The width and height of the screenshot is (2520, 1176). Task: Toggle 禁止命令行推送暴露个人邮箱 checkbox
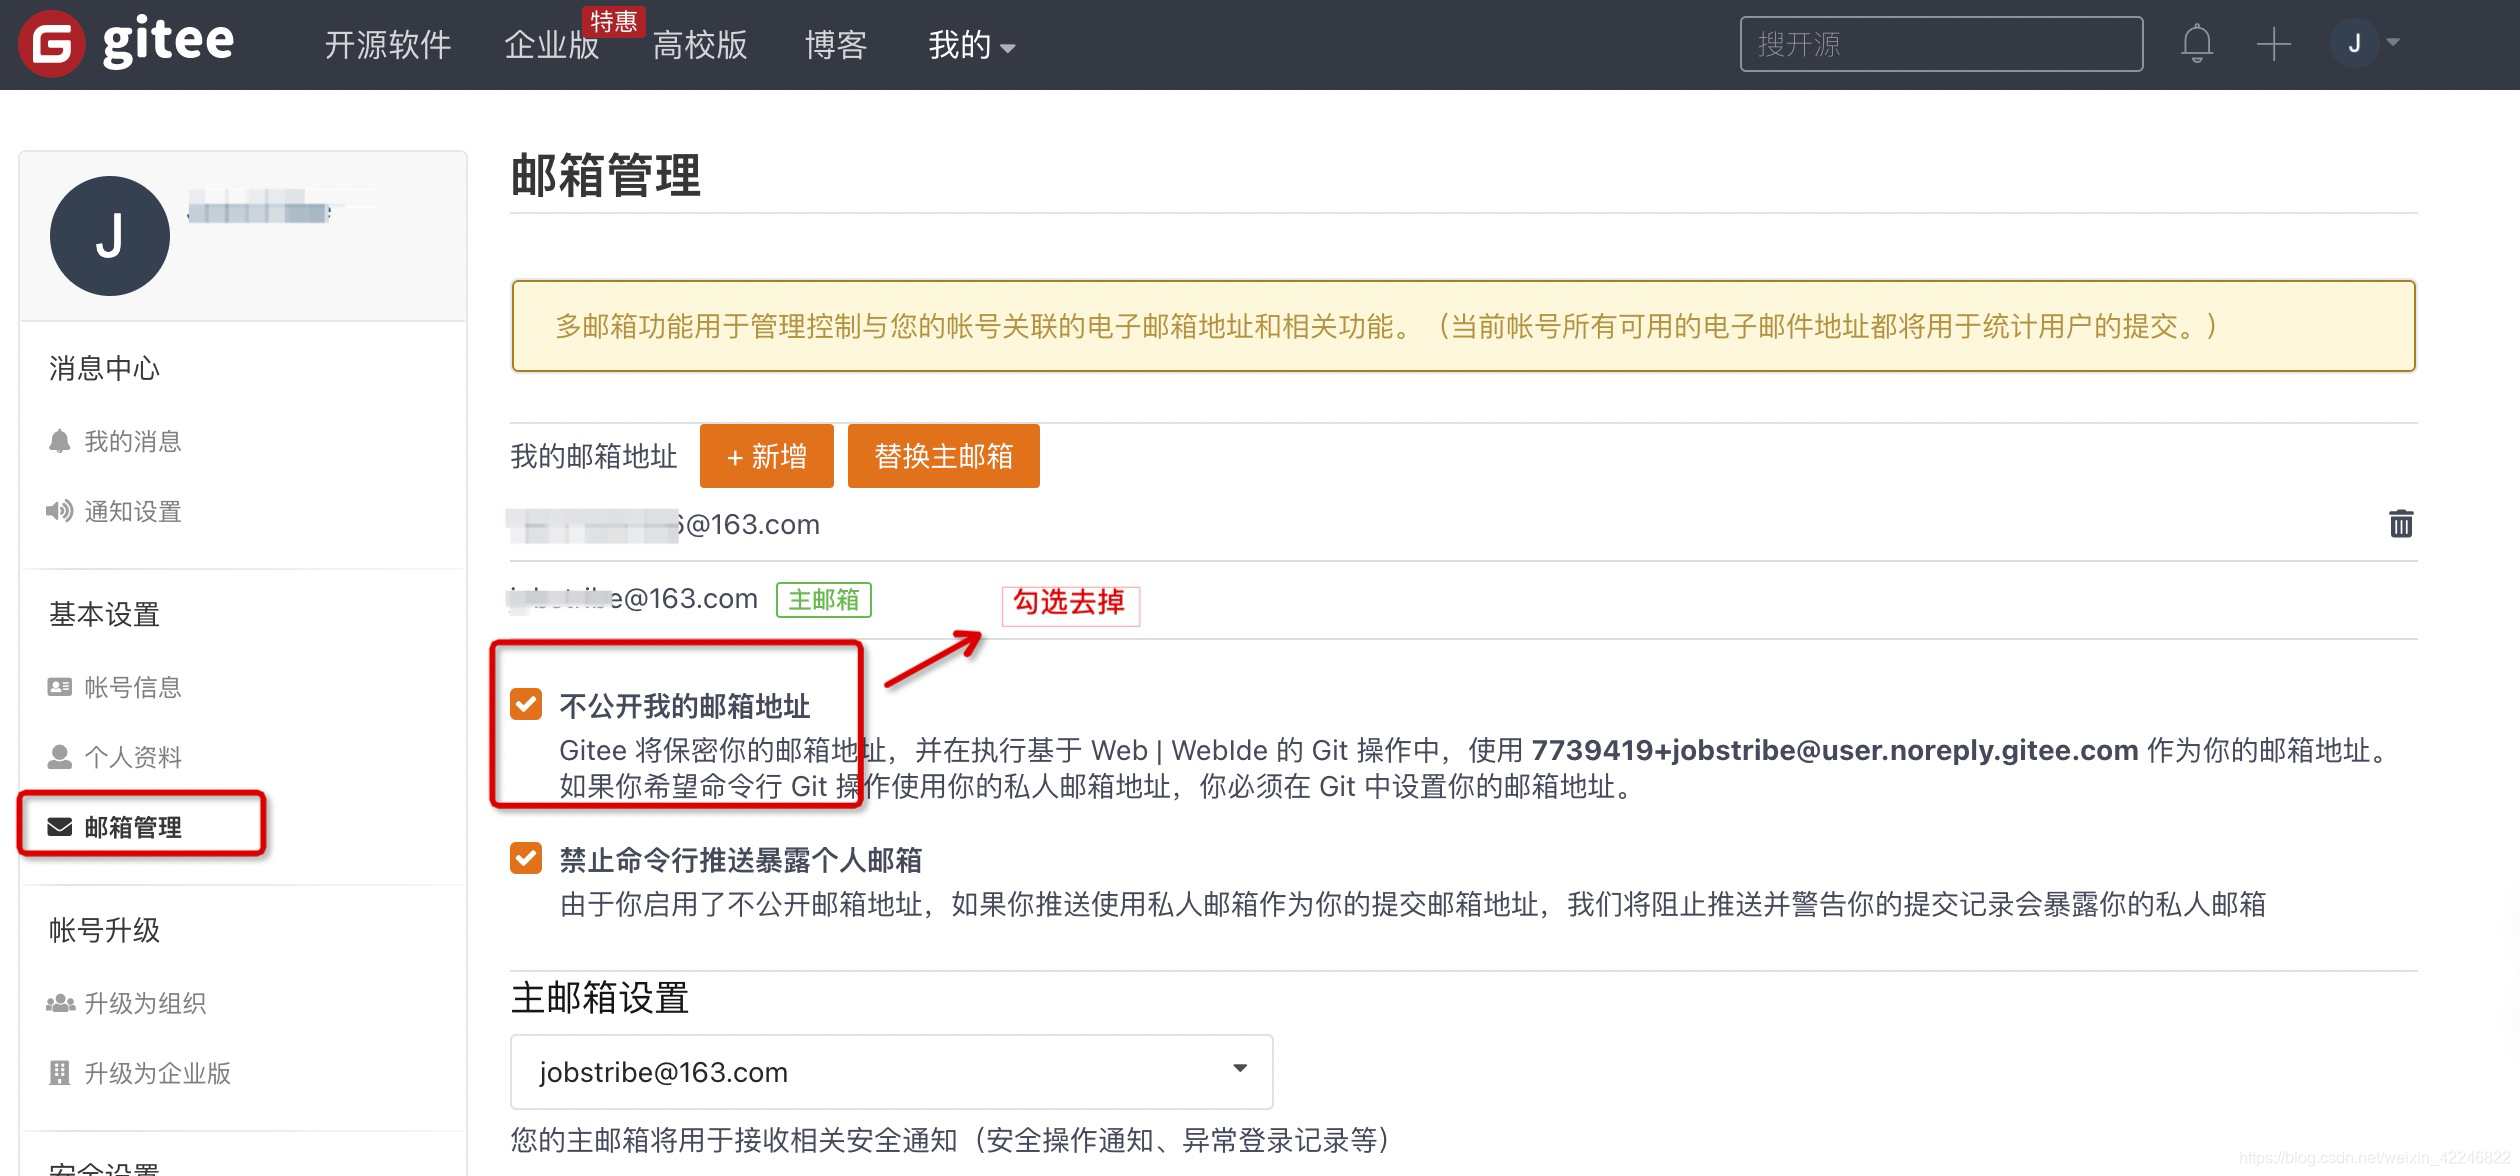(x=526, y=858)
